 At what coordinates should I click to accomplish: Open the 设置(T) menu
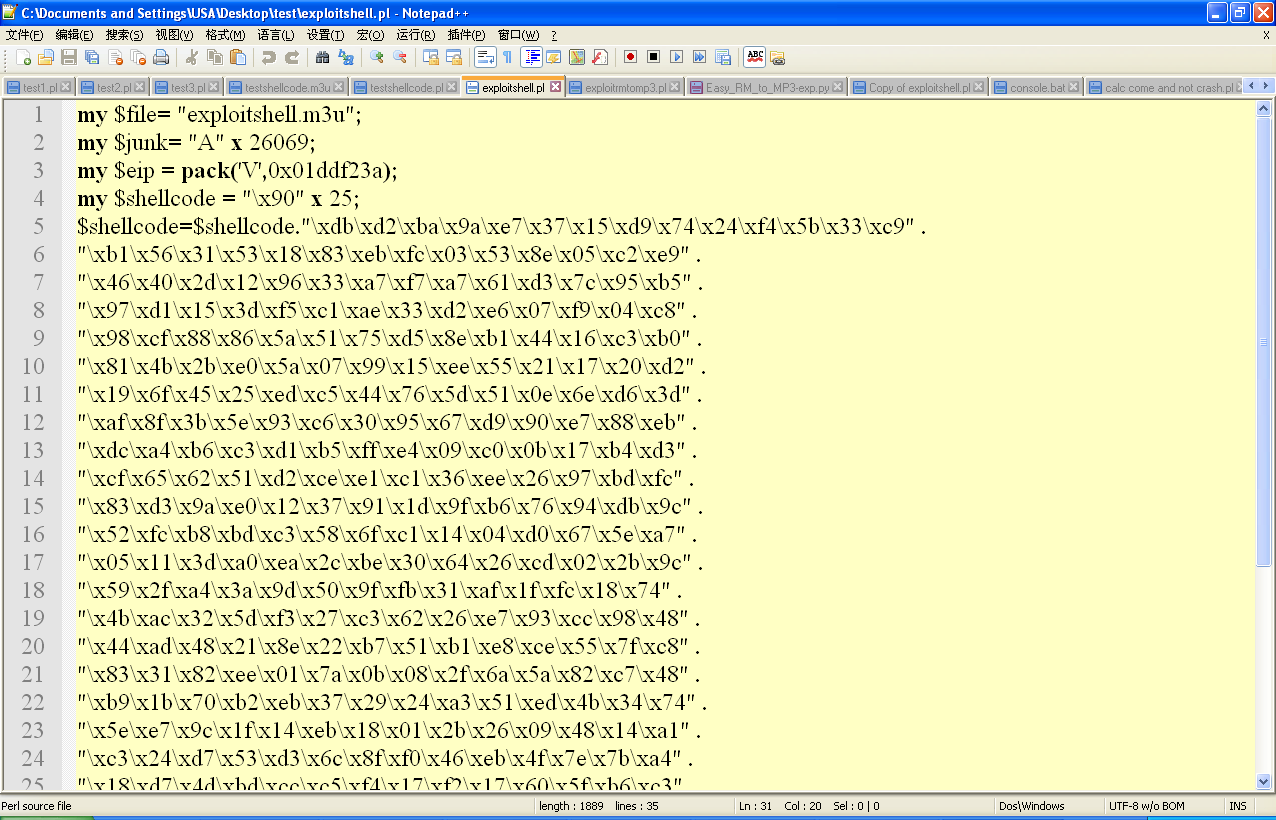click(326, 35)
